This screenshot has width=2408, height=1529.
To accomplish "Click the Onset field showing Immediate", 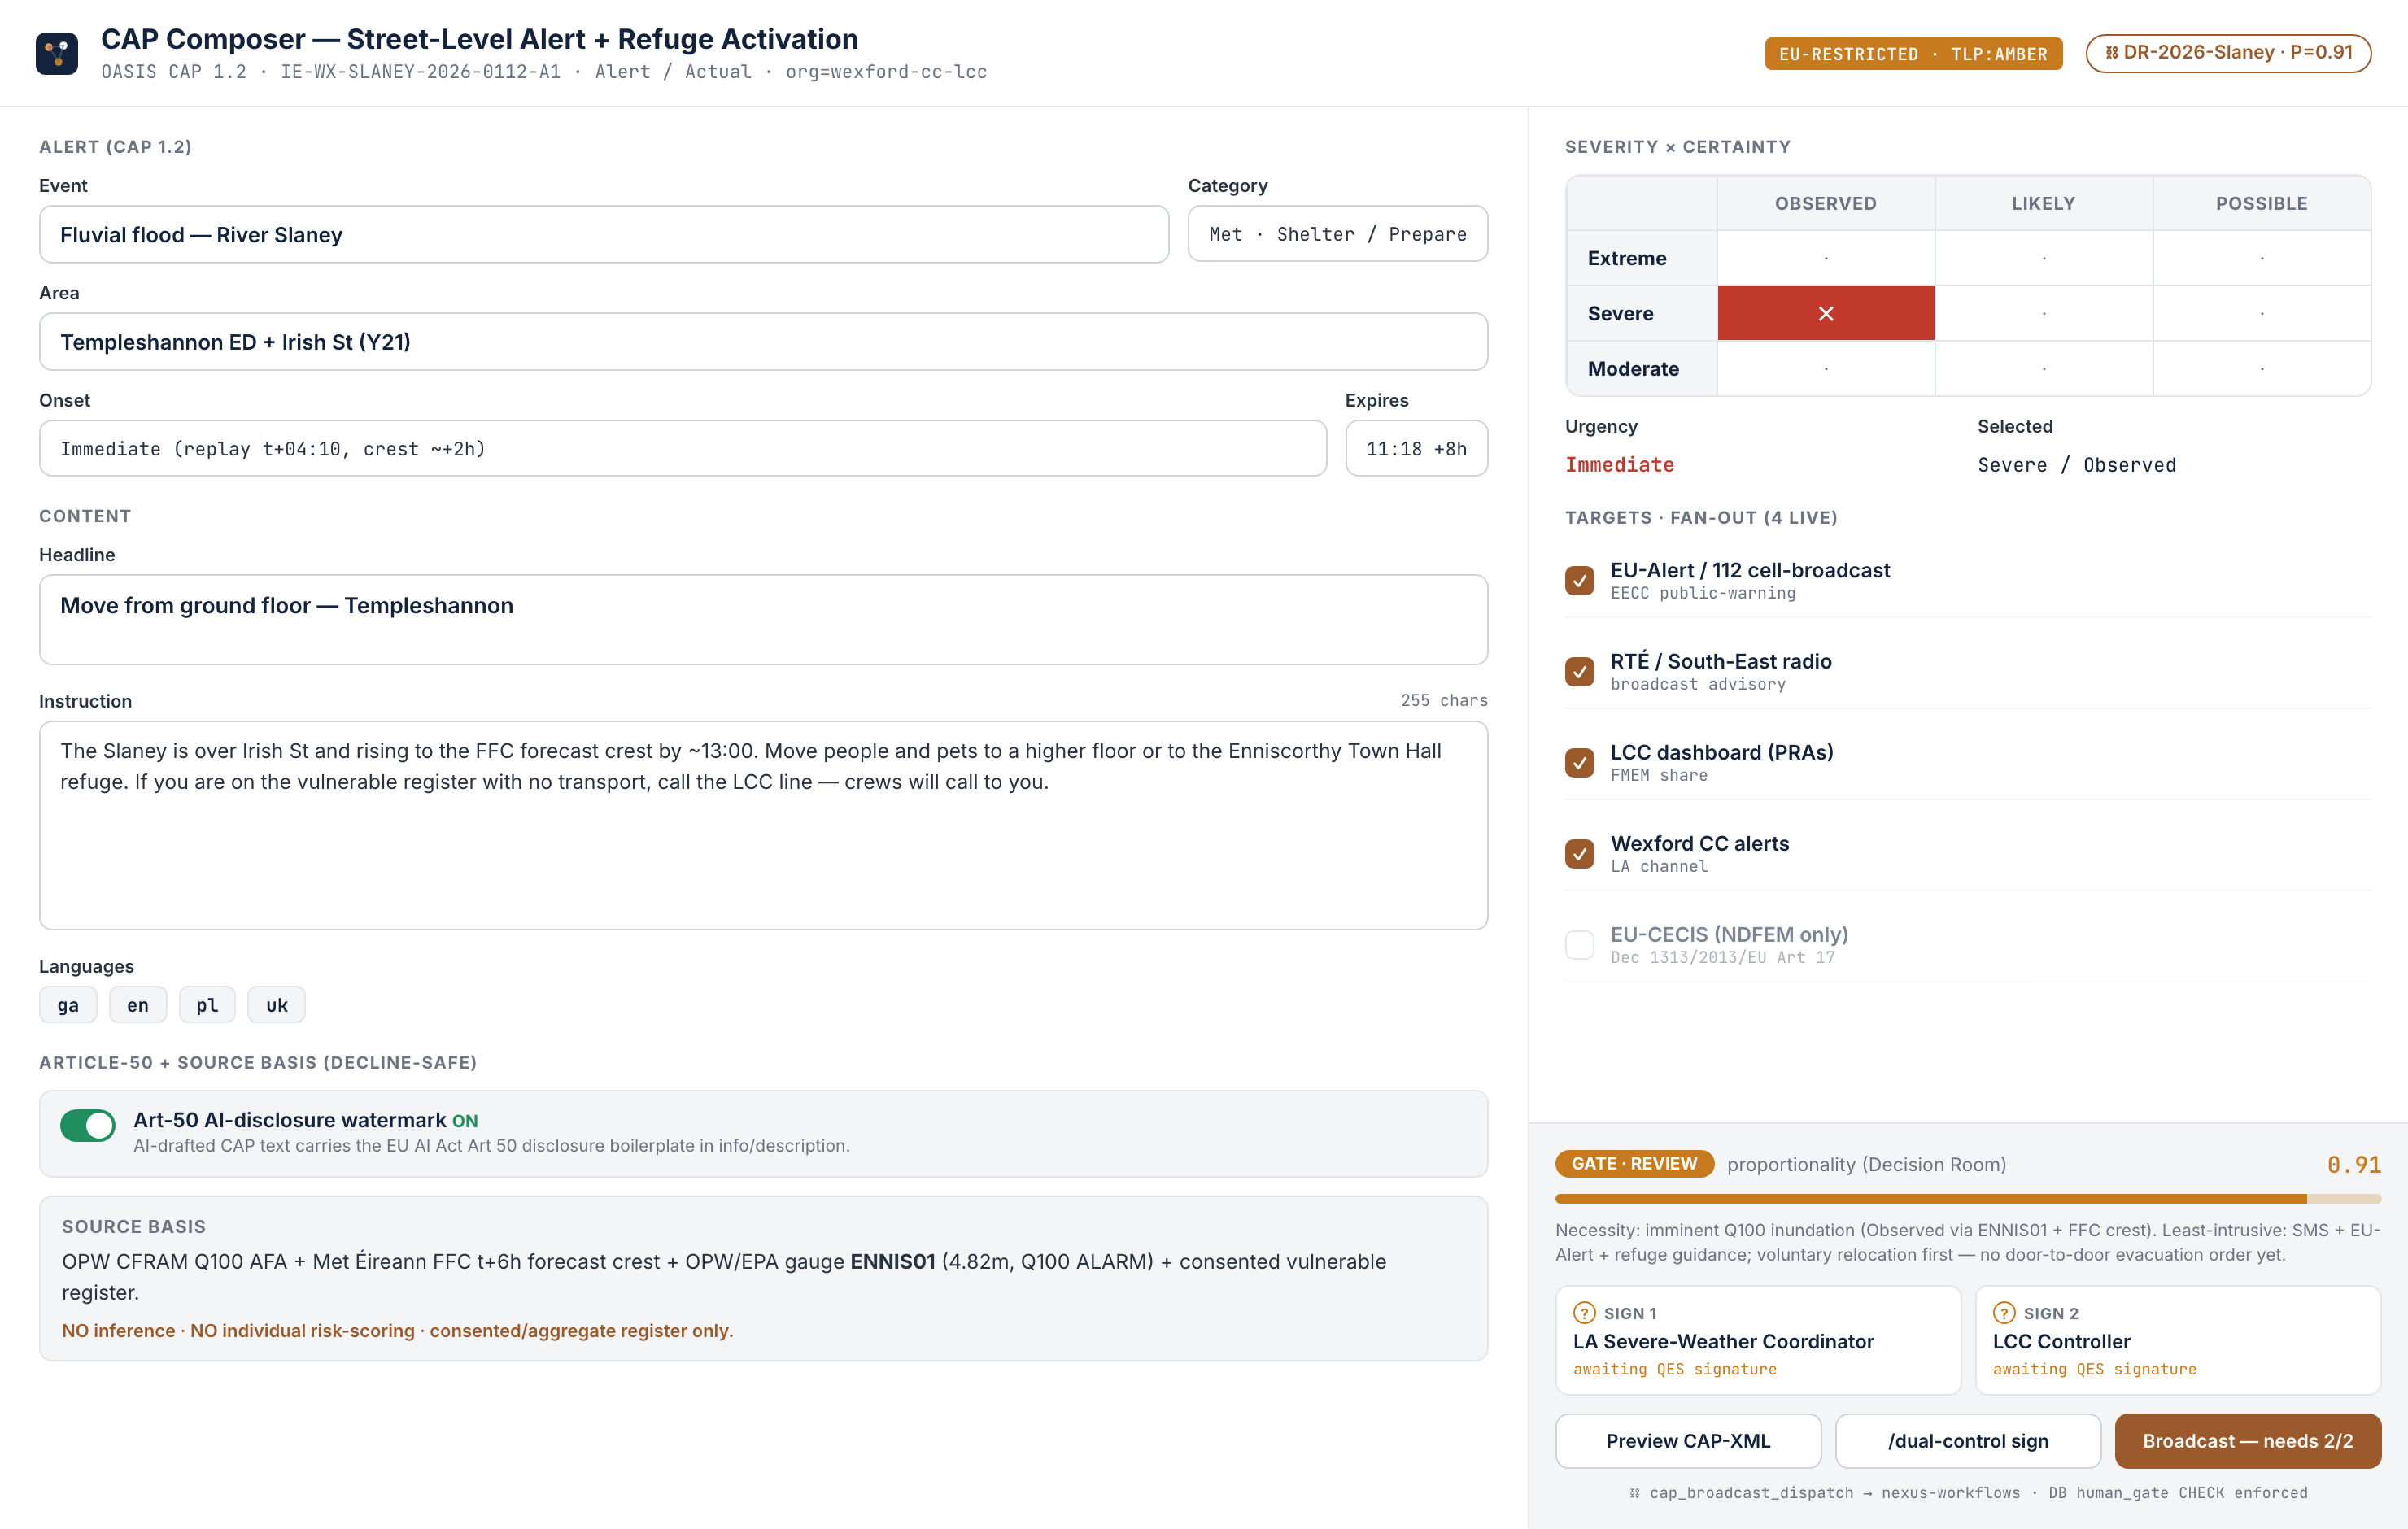I will click(x=683, y=448).
